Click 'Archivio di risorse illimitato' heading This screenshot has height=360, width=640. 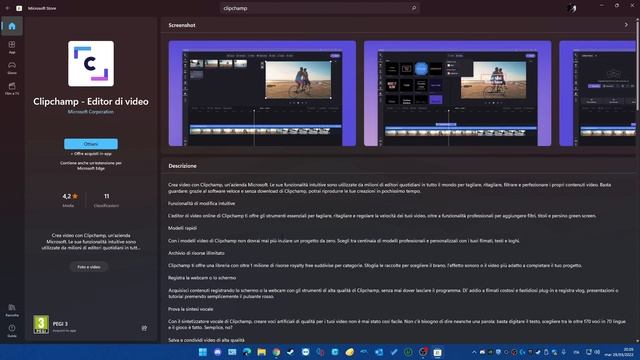pos(196,253)
